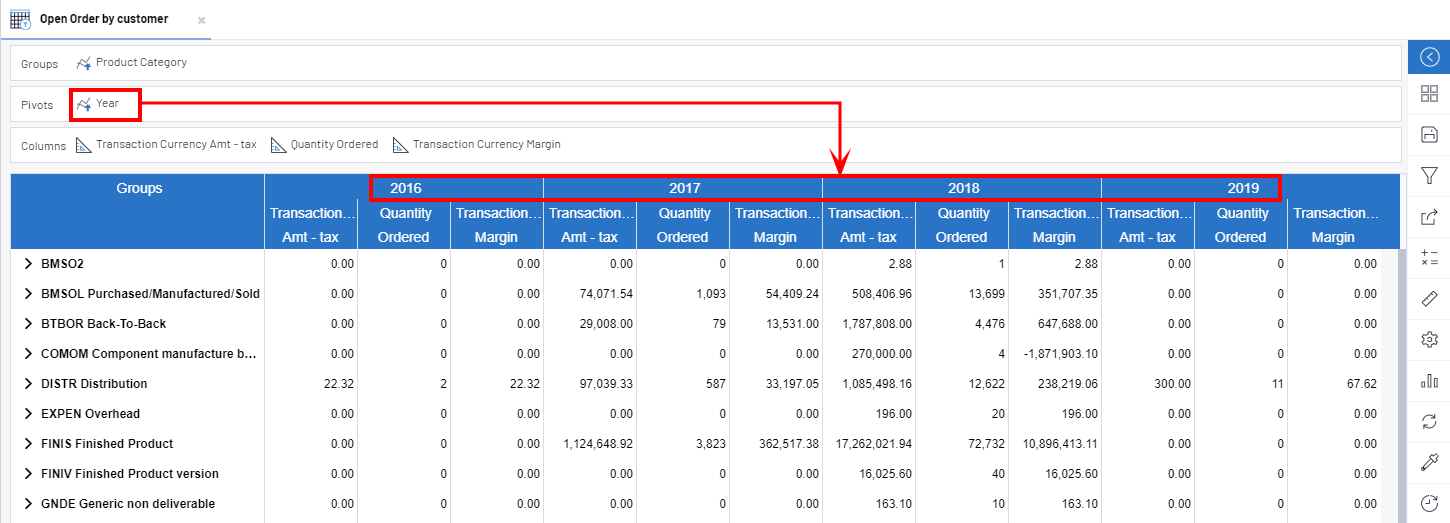Click the refresh data icon
1450x523 pixels.
click(1429, 421)
